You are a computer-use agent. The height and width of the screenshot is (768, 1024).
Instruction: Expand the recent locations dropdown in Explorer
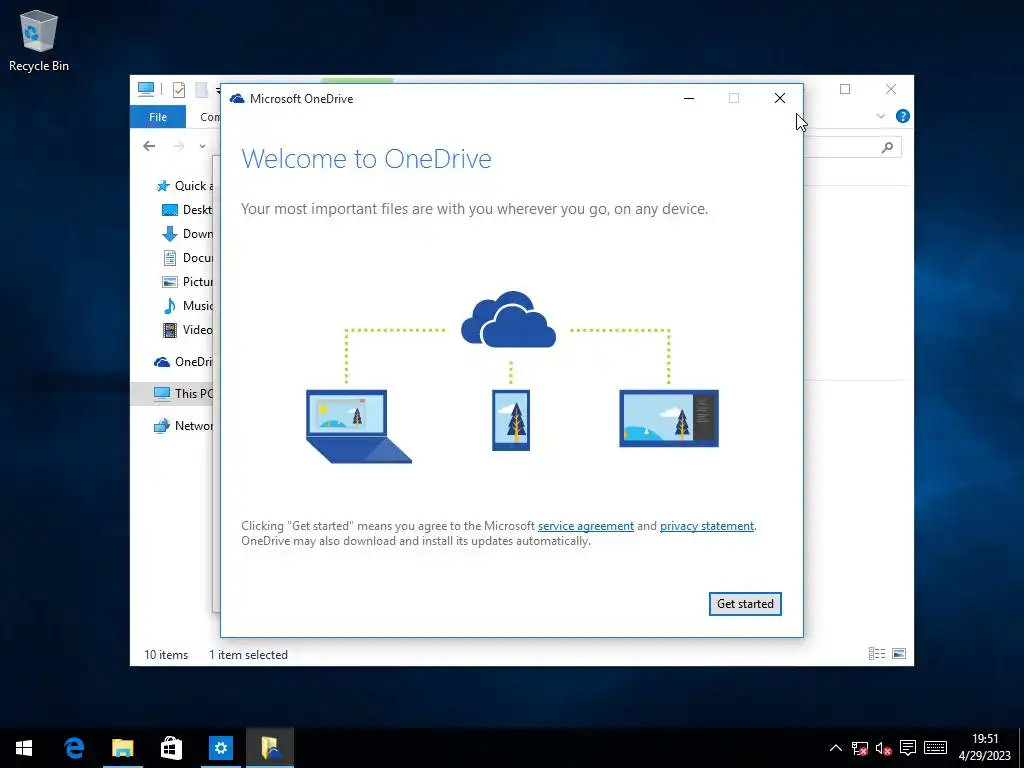pos(202,146)
